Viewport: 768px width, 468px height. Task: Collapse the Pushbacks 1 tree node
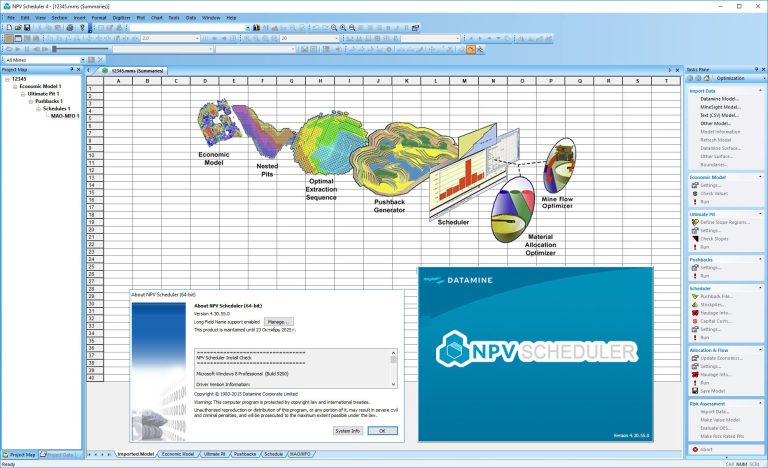[31, 101]
